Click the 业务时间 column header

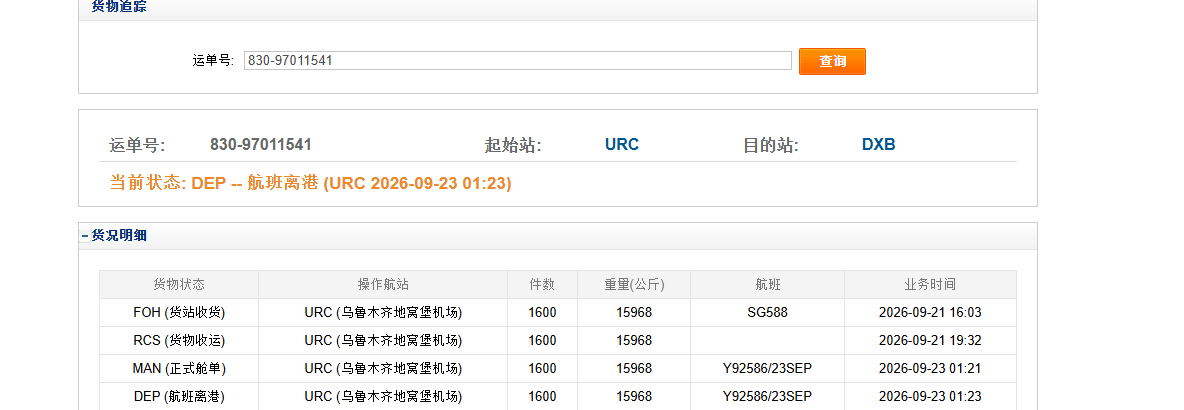(930, 285)
